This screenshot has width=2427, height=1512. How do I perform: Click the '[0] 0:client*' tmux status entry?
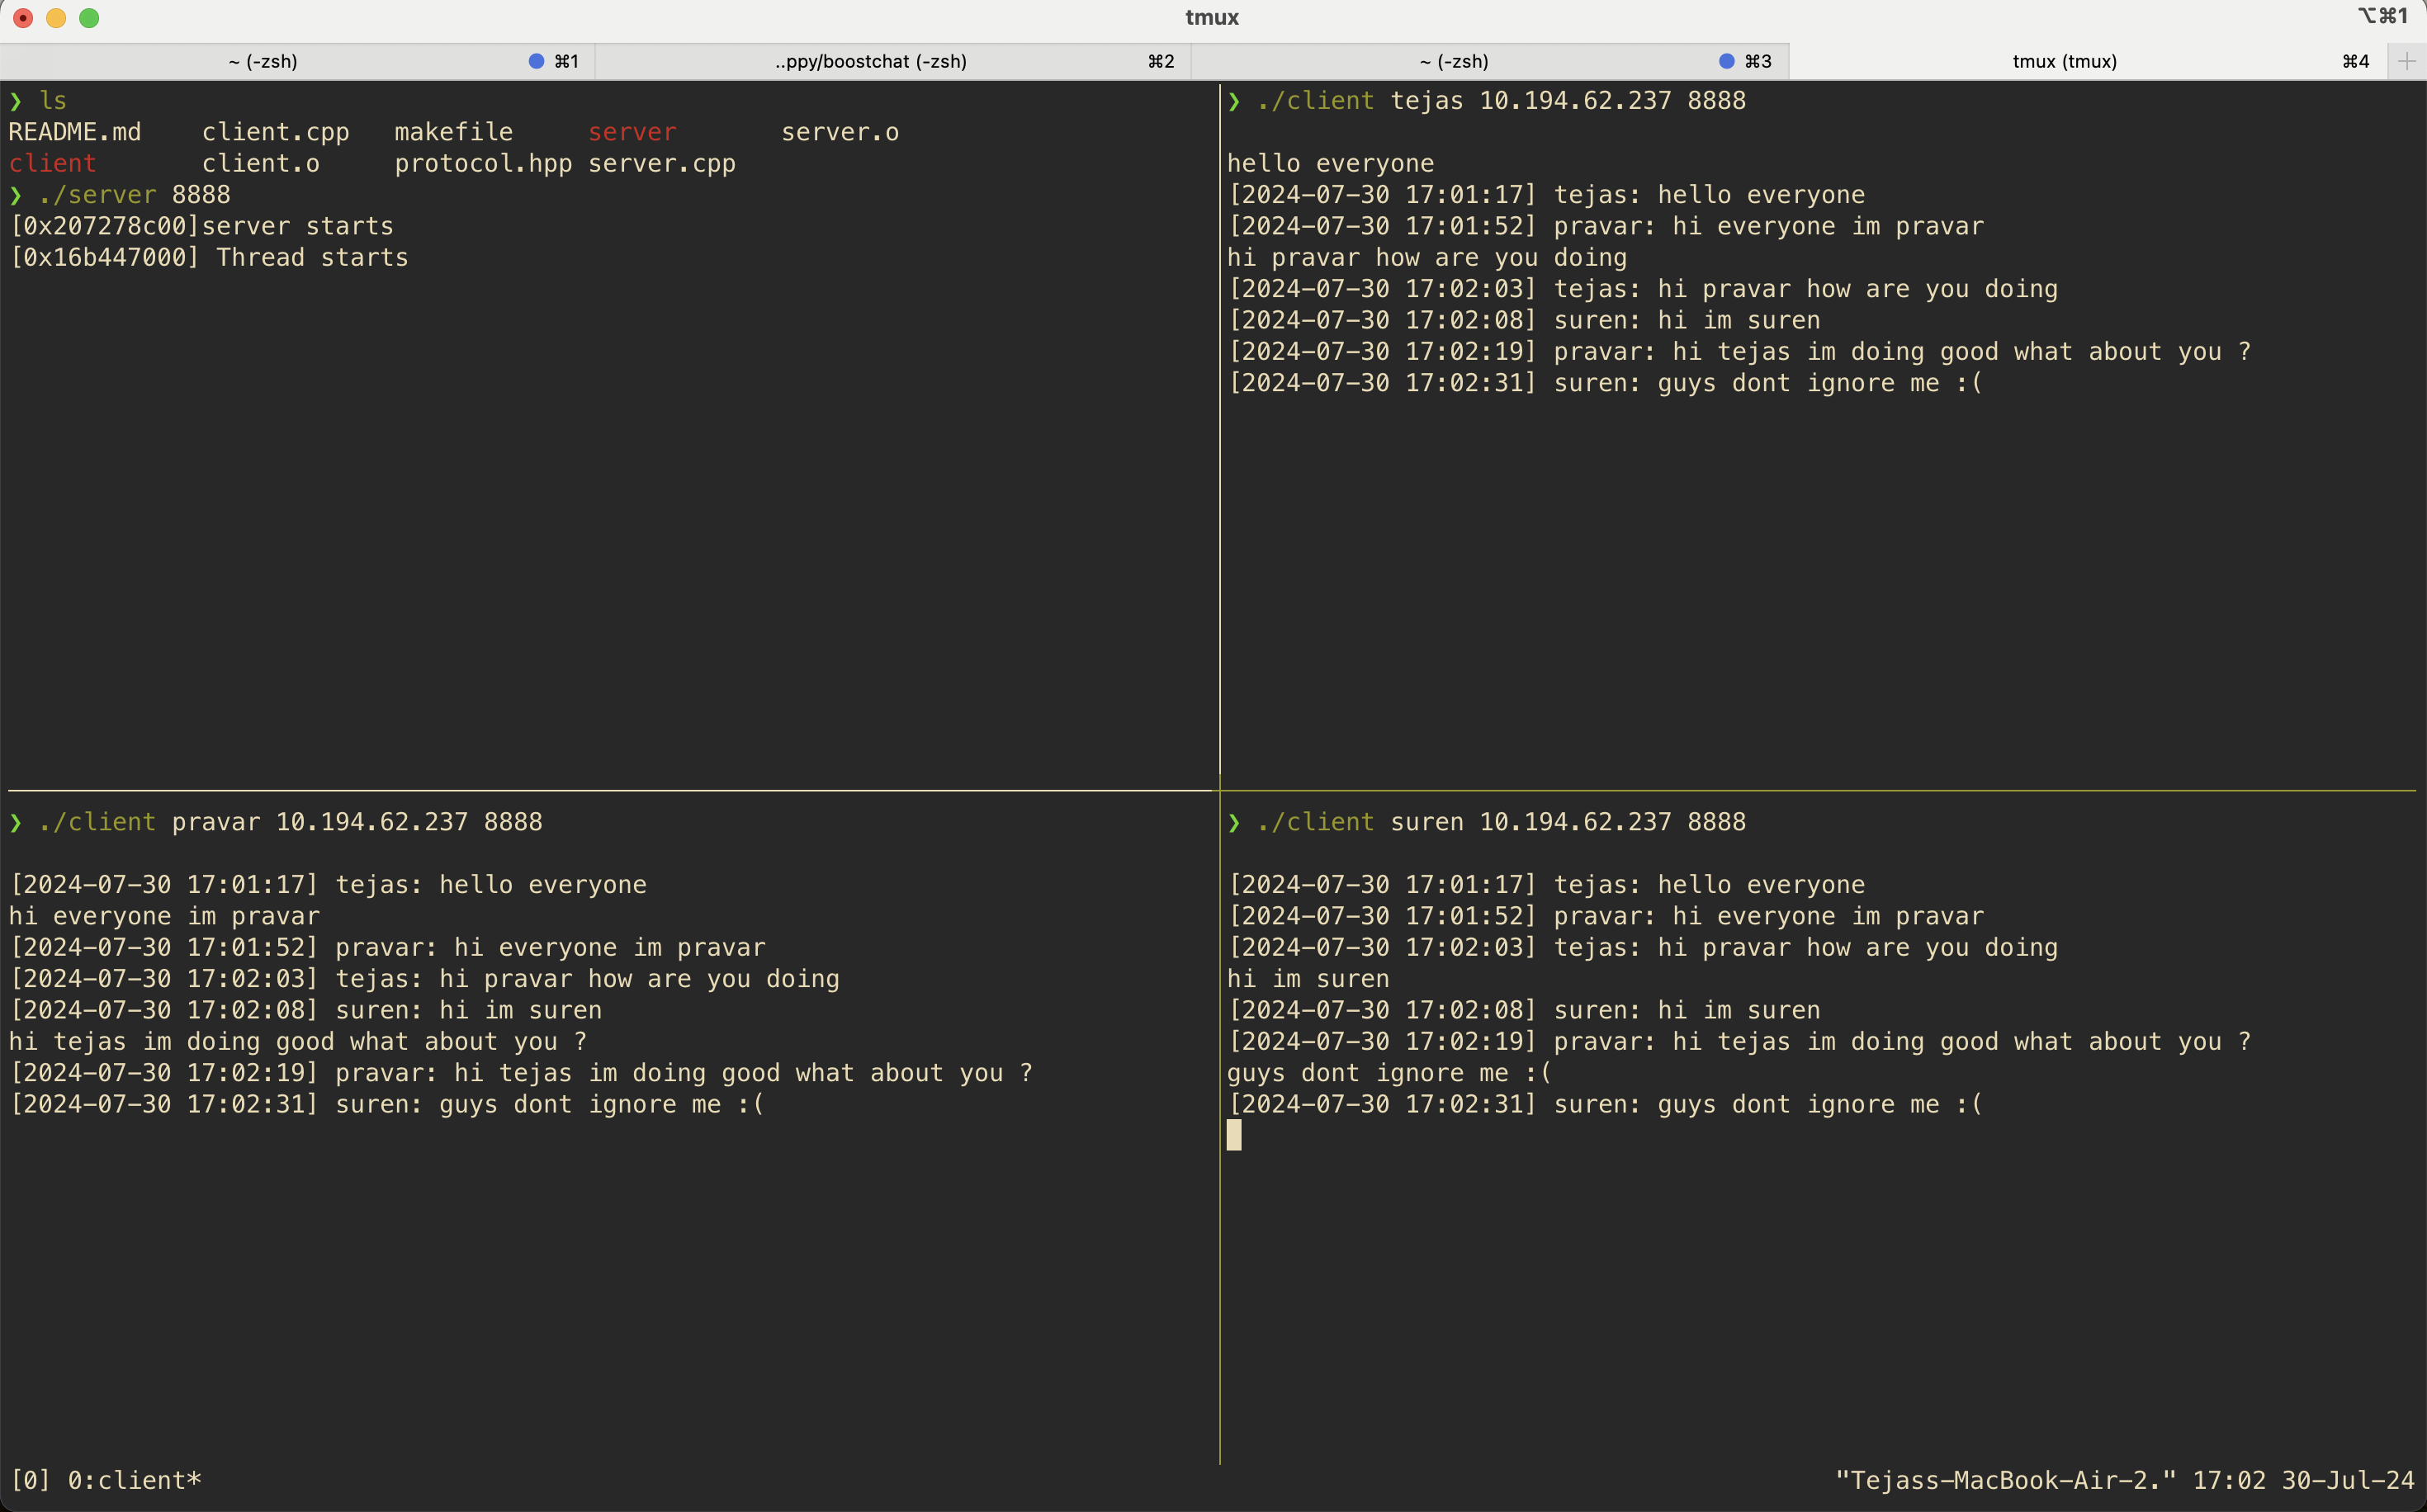(105, 1480)
